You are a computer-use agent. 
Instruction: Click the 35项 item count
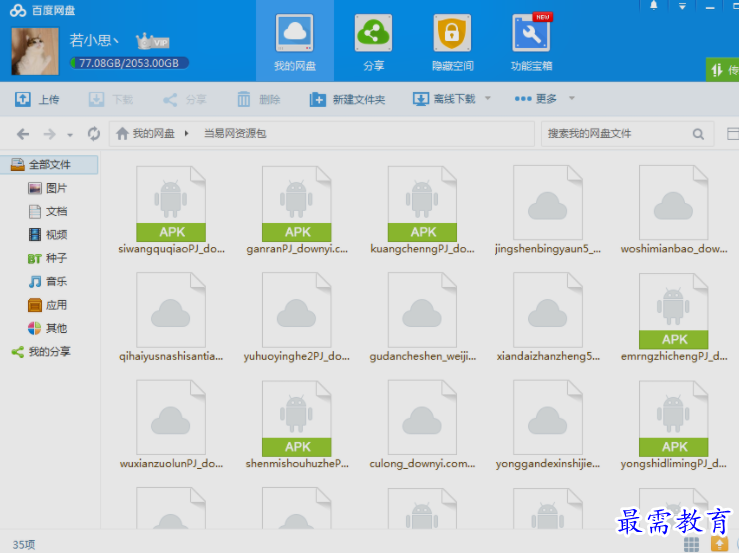(24, 545)
